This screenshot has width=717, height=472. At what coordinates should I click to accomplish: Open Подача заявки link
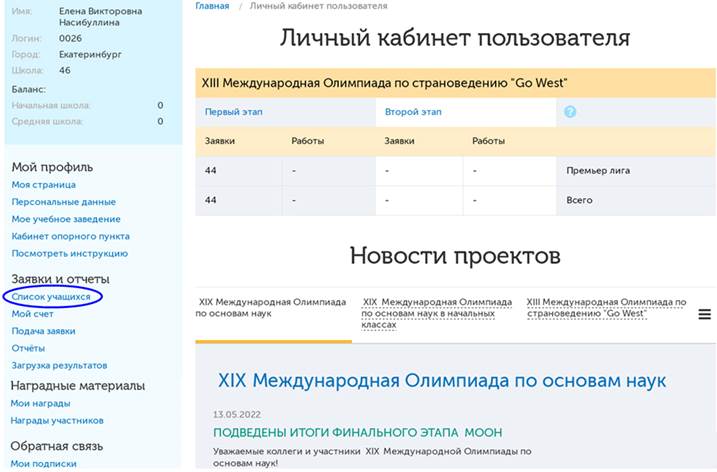pyautogui.click(x=43, y=331)
